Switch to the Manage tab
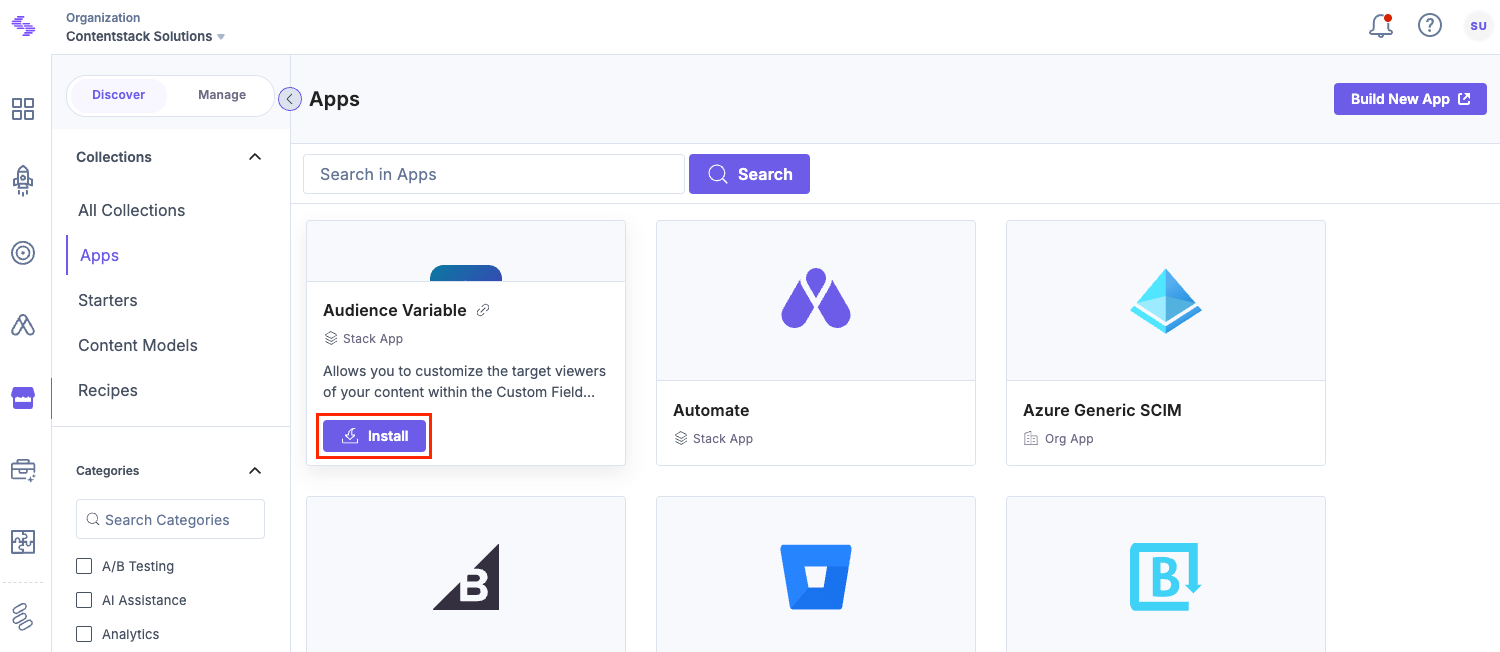The image size is (1500, 652). [x=222, y=95]
